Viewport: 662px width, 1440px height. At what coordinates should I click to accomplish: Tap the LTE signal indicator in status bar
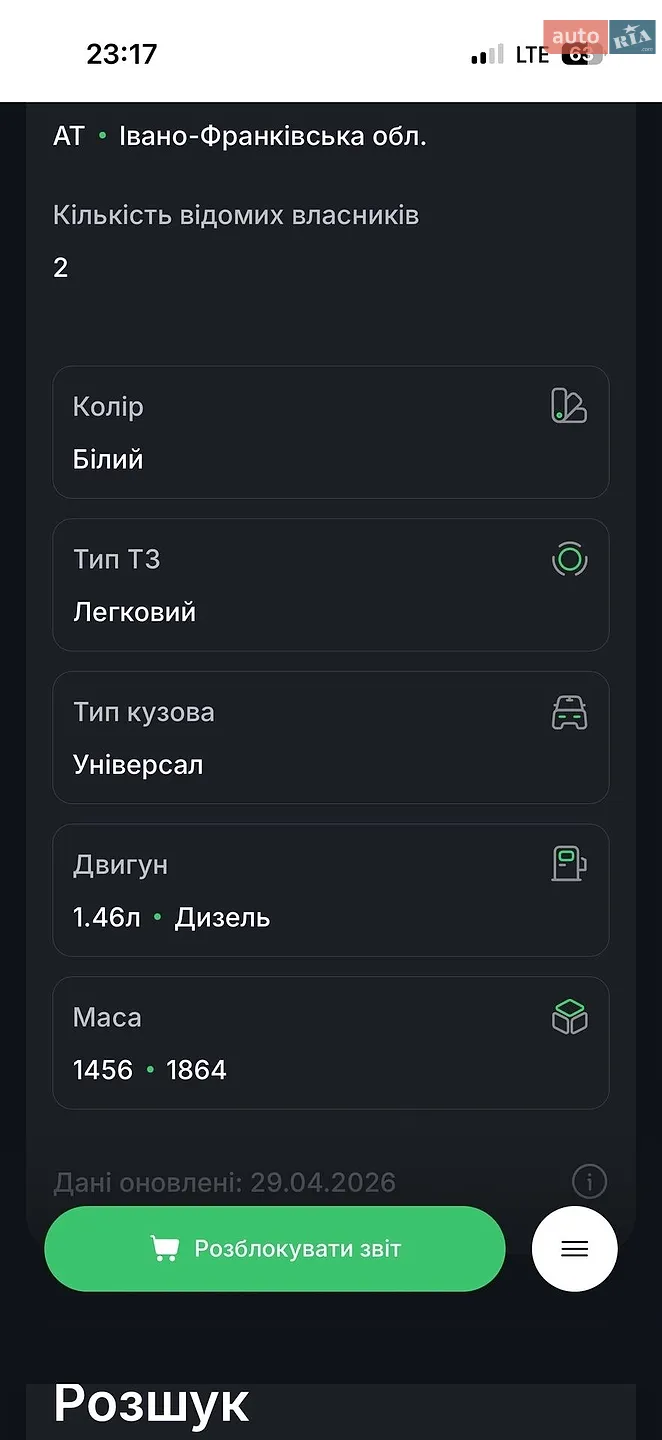tap(532, 55)
